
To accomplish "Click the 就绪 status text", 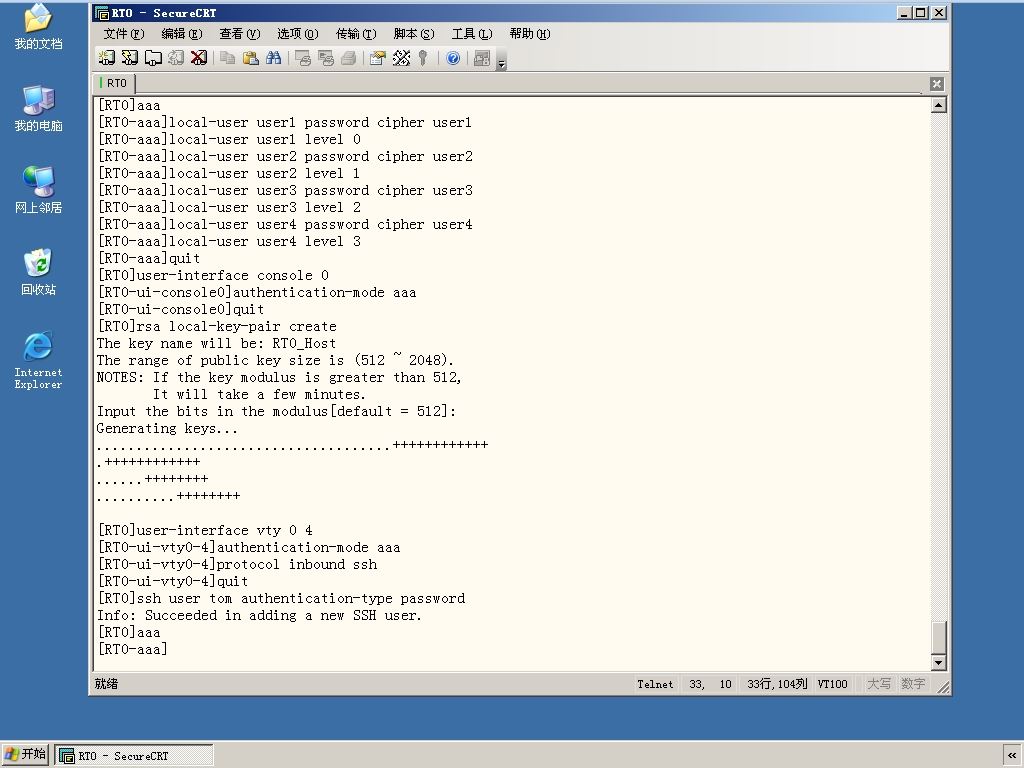I will pos(106,684).
